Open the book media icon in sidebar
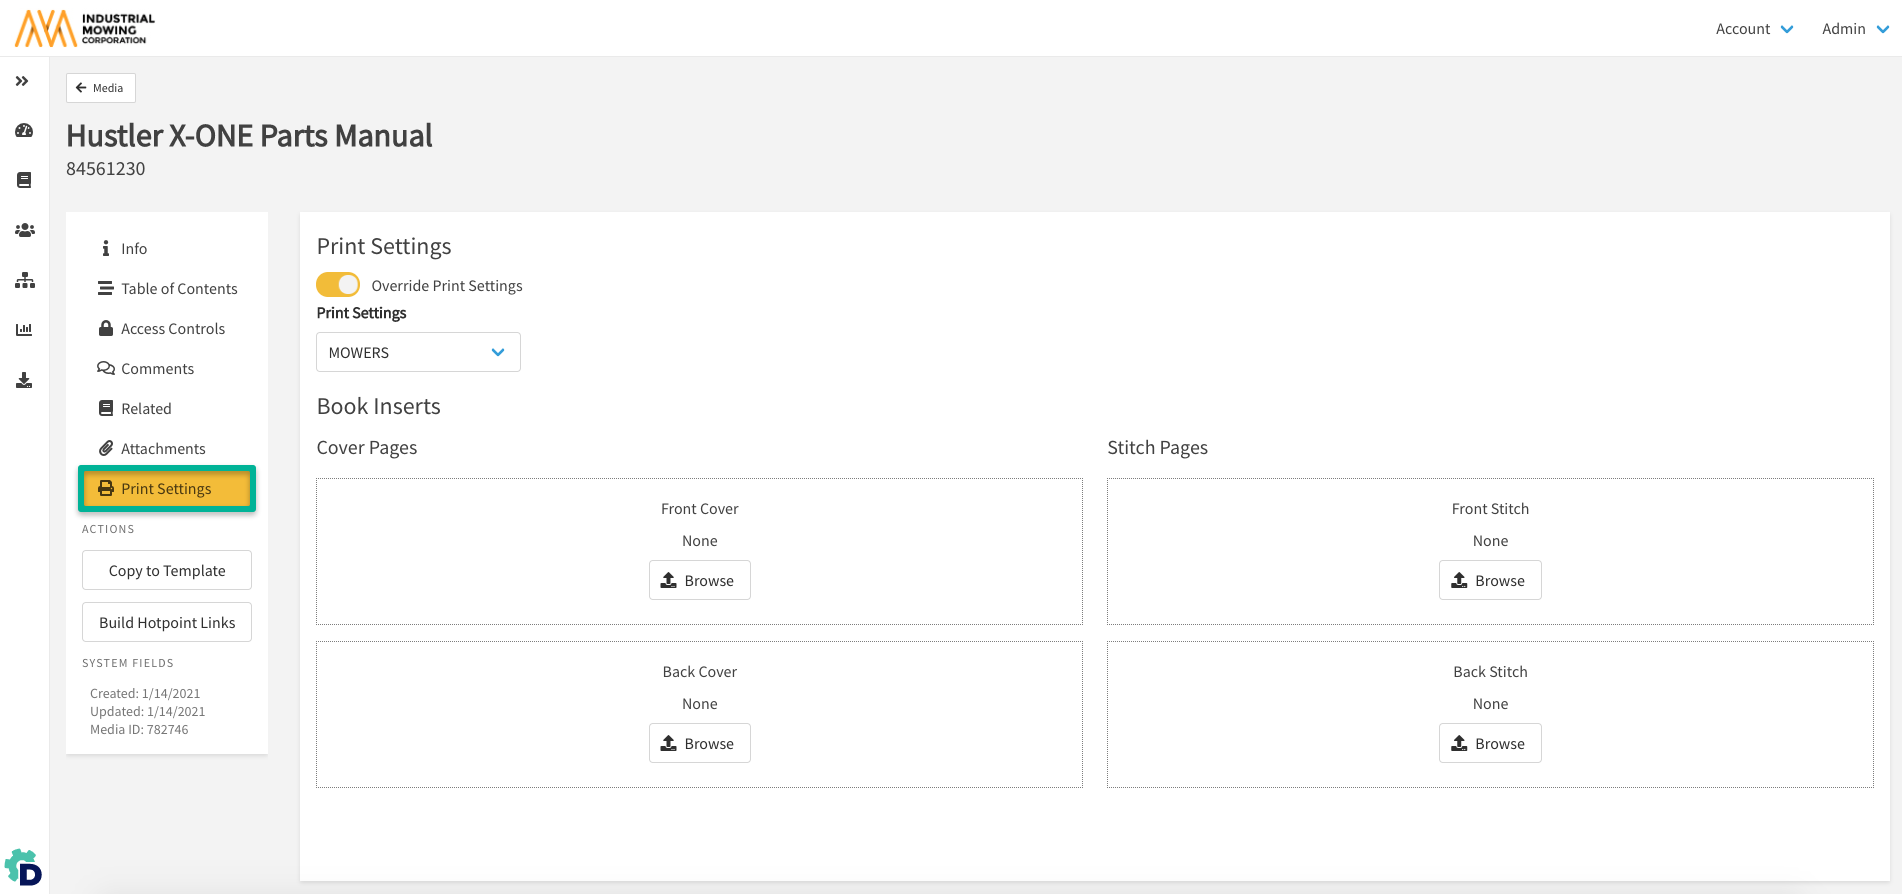The image size is (1902, 894). [x=24, y=180]
